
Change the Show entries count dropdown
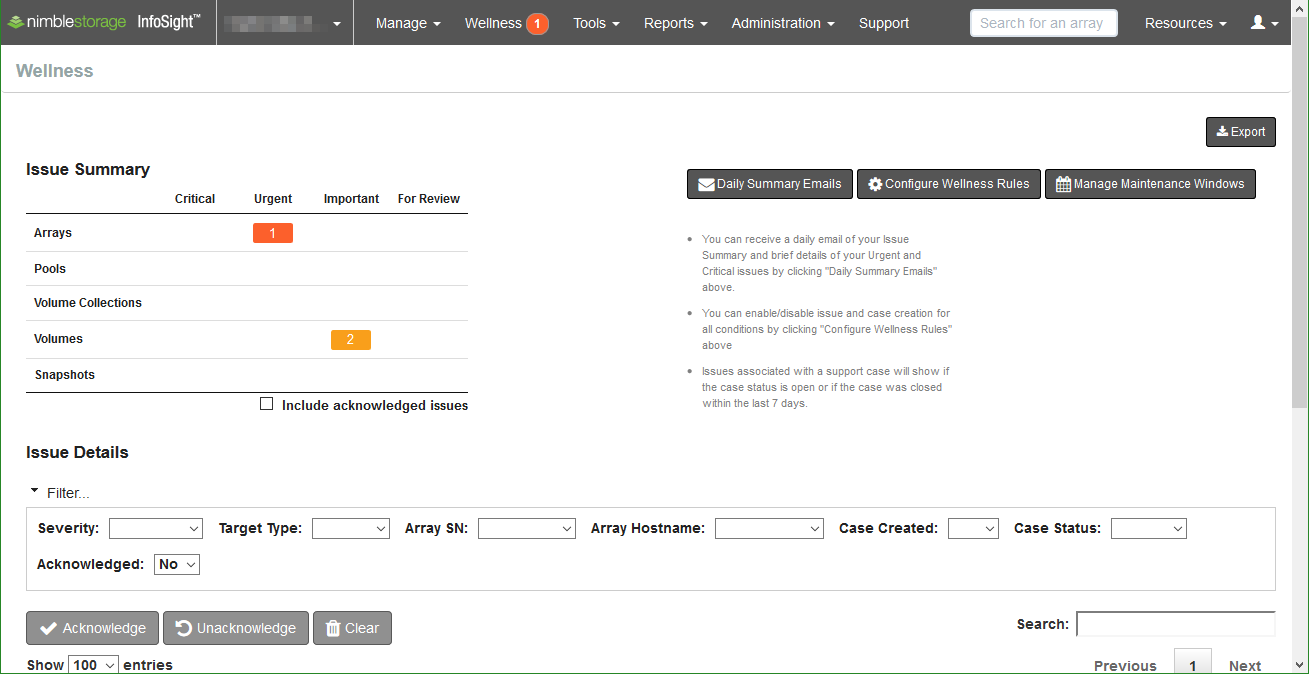(94, 665)
